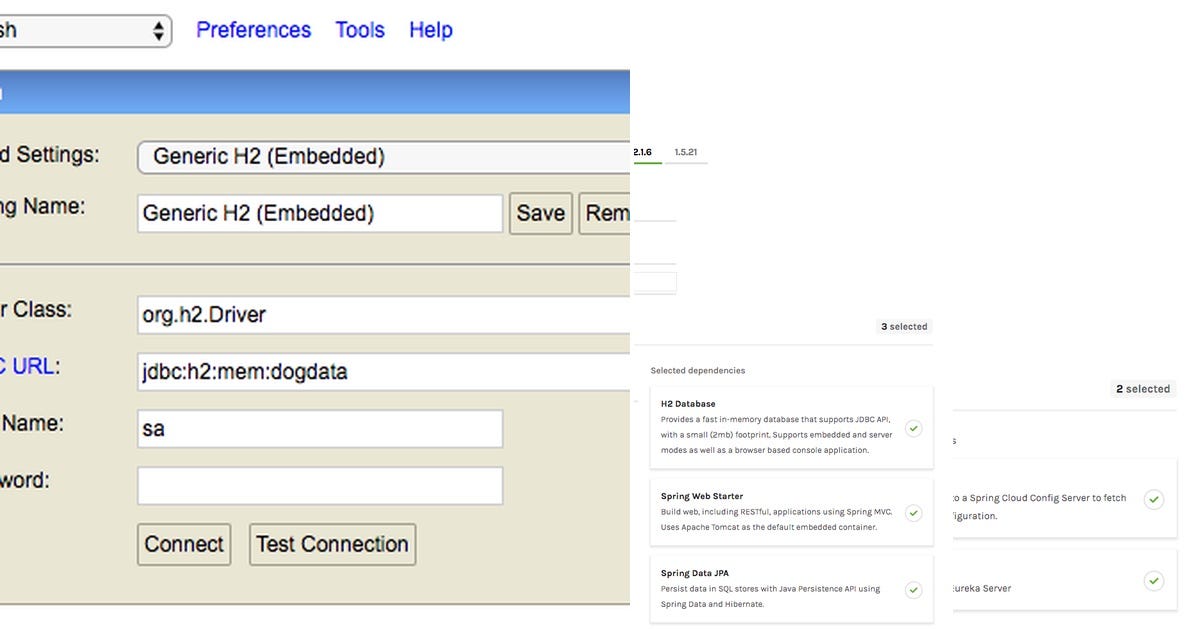Image resolution: width=1200 pixels, height=630 pixels.
Task: Click the User Name field containing sa
Action: click(320, 429)
